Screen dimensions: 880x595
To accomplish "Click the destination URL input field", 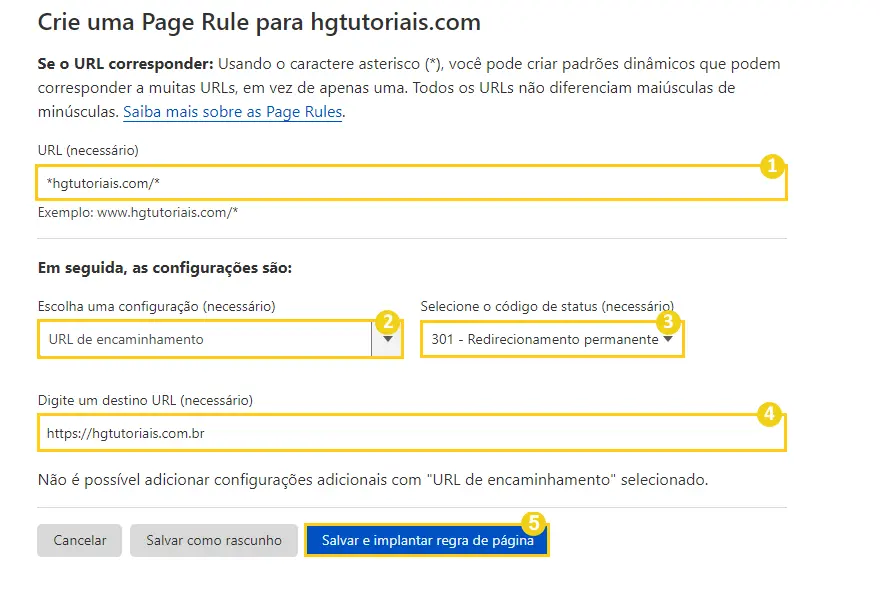I will 400,434.
